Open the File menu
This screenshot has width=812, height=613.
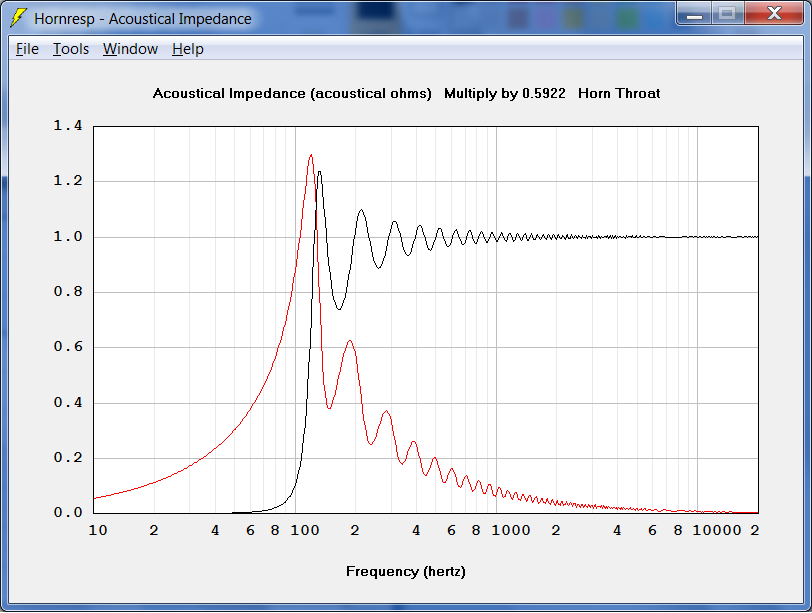(27, 49)
